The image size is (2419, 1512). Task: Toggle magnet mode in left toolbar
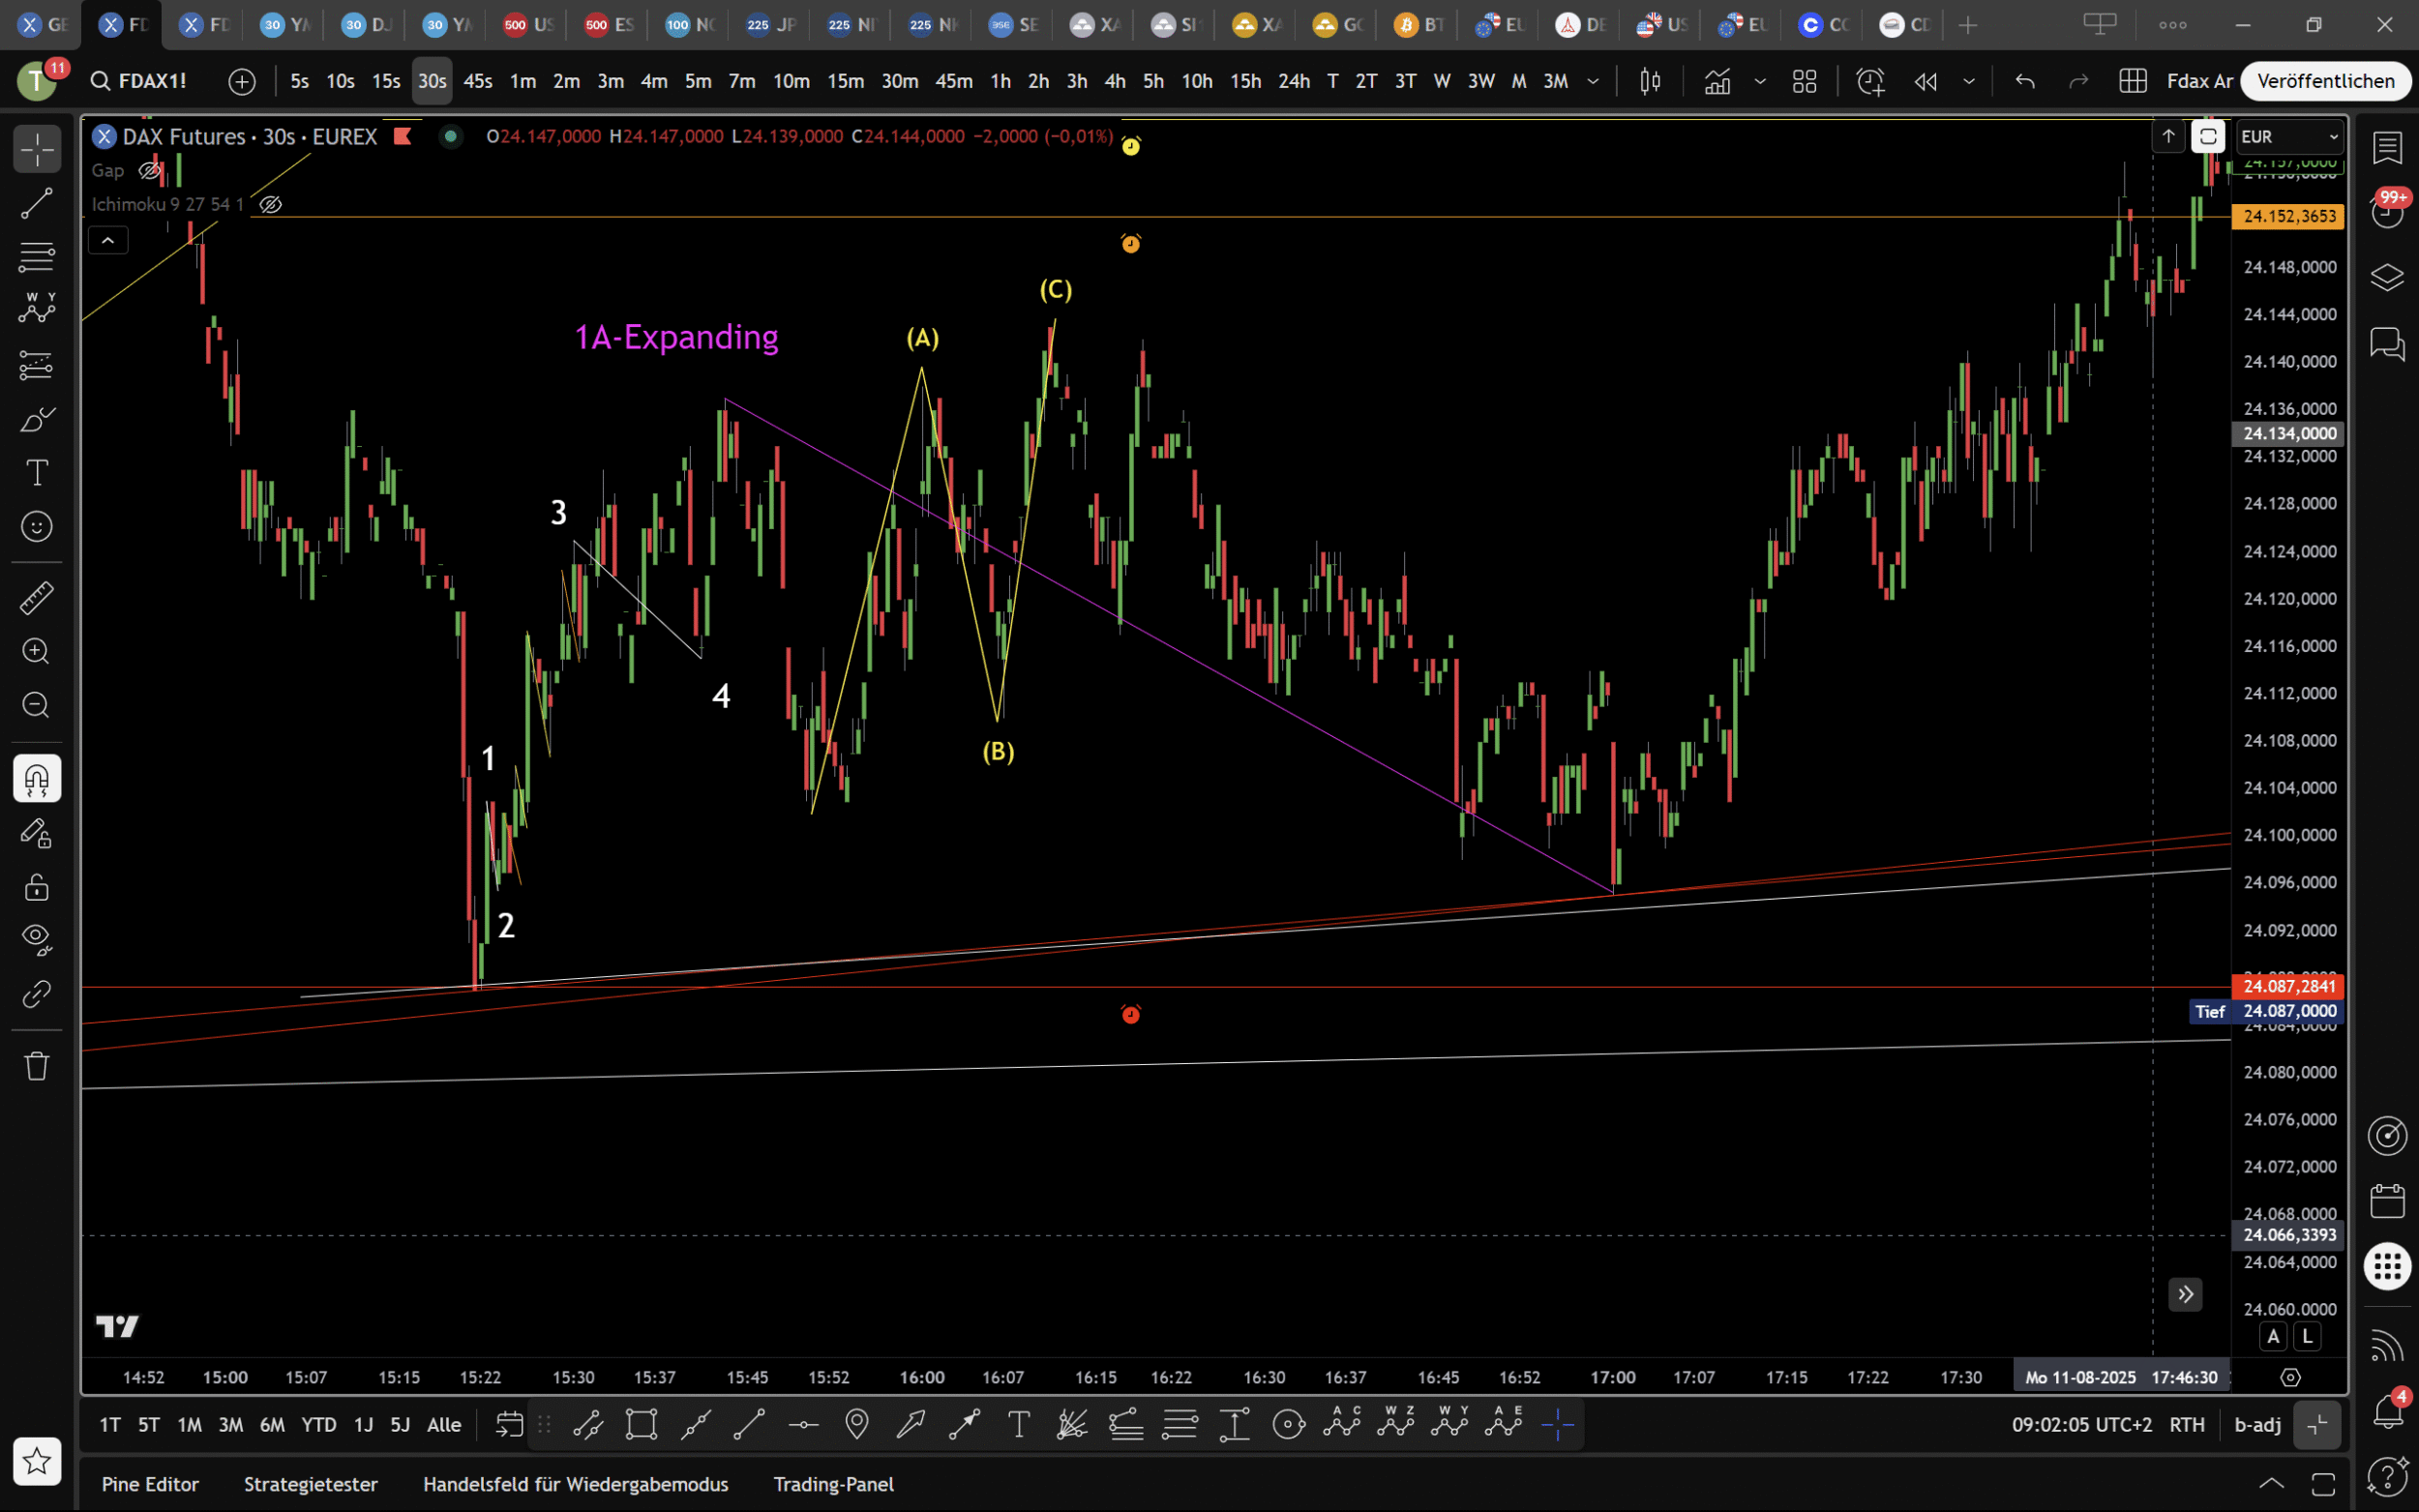pyautogui.click(x=37, y=778)
